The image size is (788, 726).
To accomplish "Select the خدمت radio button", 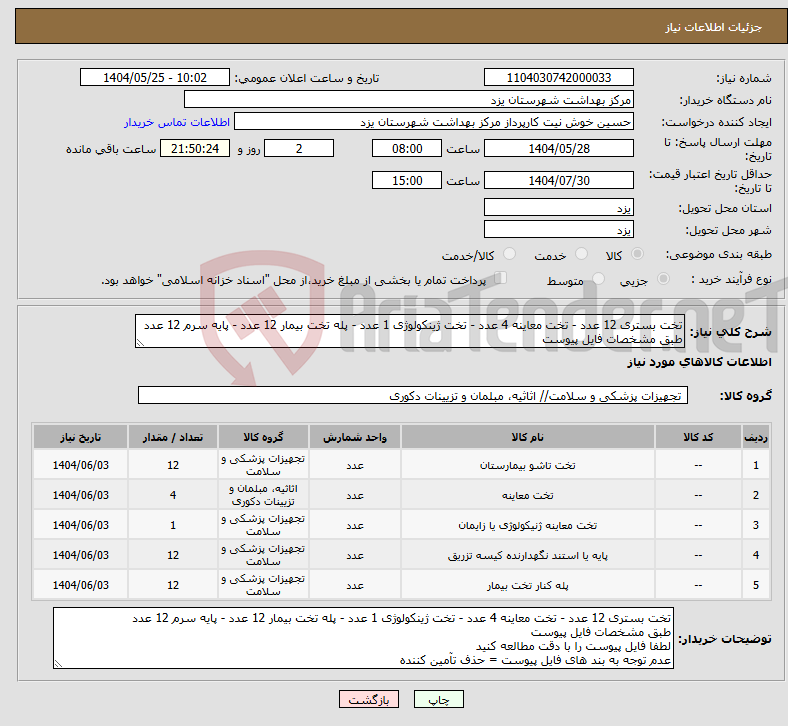I will coord(581,254).
